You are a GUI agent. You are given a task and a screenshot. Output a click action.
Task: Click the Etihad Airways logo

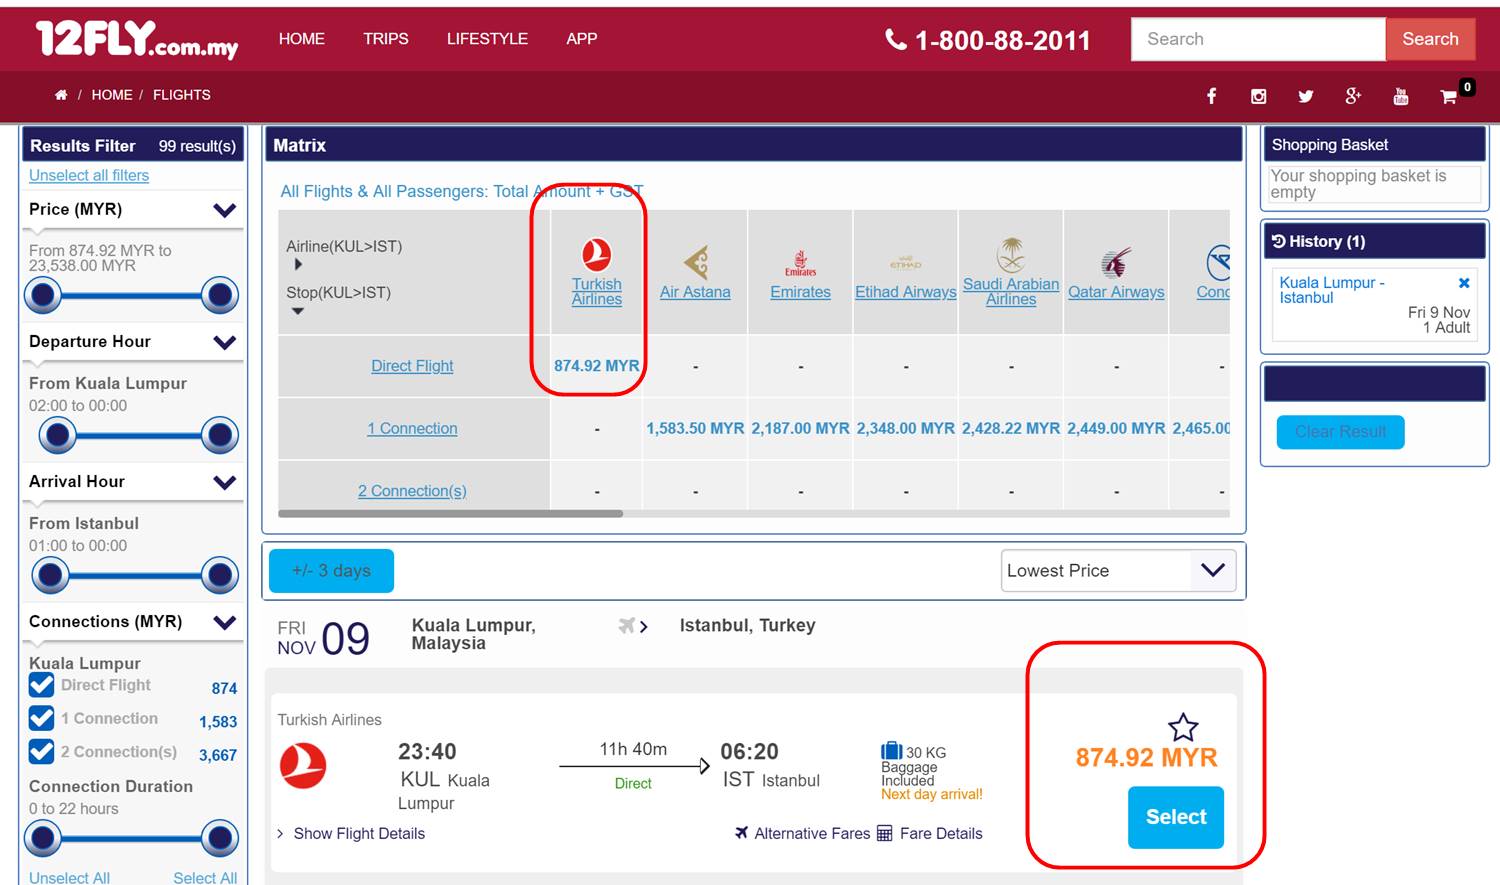coord(906,264)
